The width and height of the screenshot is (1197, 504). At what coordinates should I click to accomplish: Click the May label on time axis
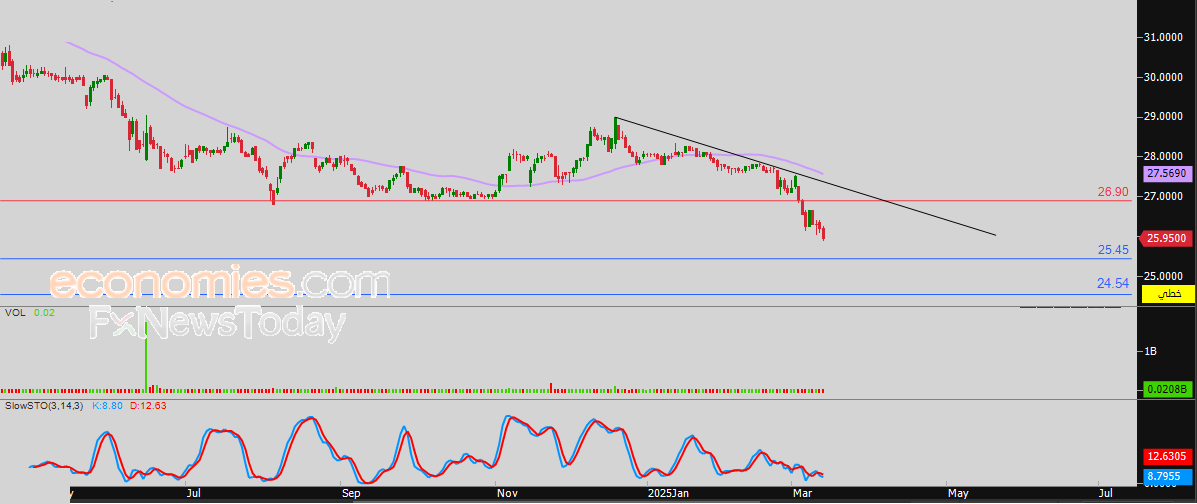(958, 494)
